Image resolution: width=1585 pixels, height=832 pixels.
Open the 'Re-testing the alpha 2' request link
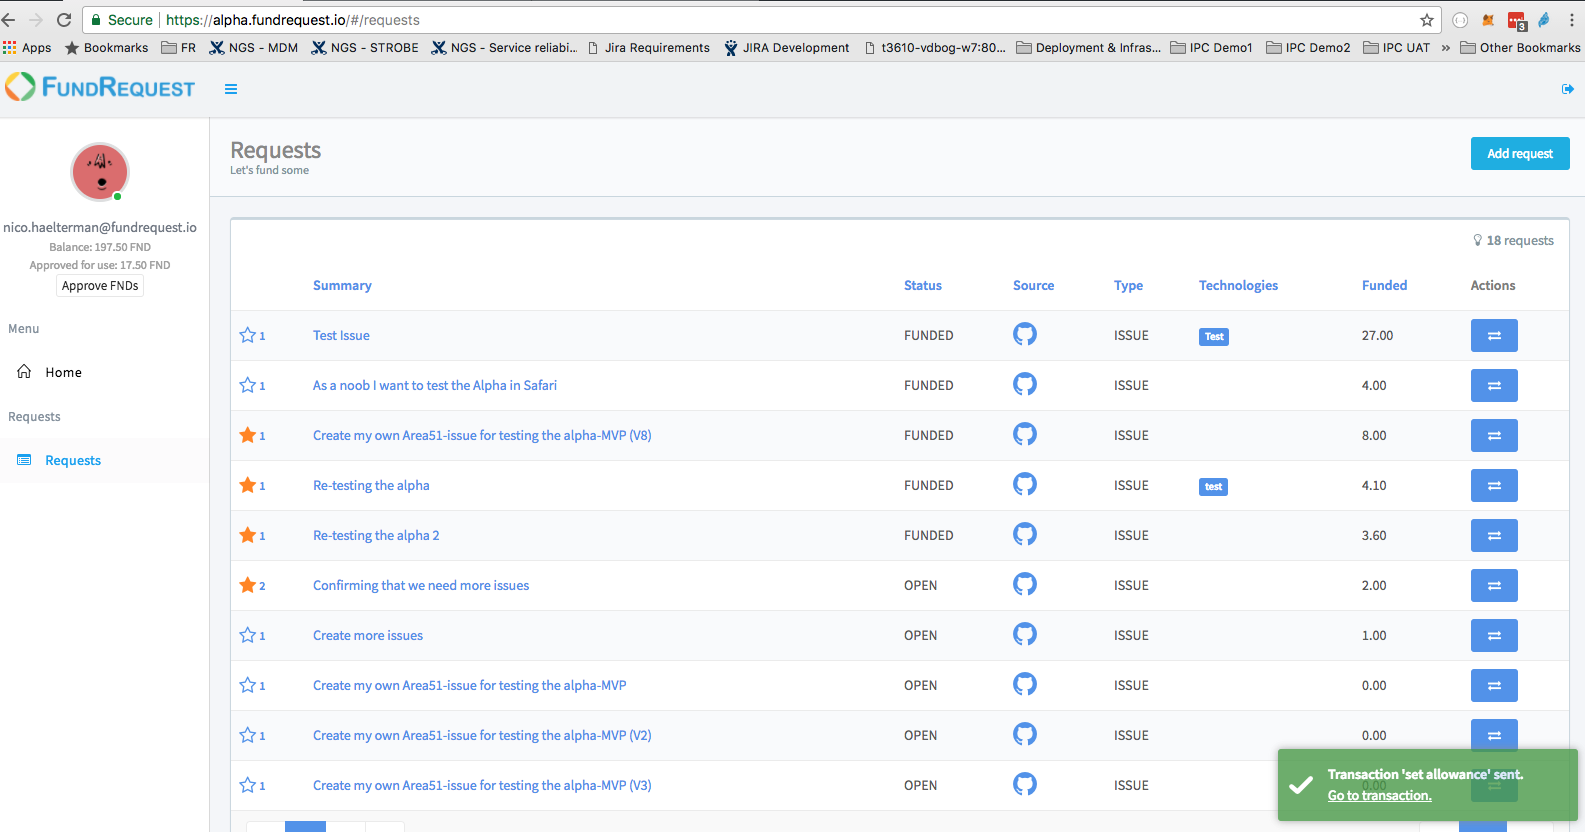pos(376,535)
